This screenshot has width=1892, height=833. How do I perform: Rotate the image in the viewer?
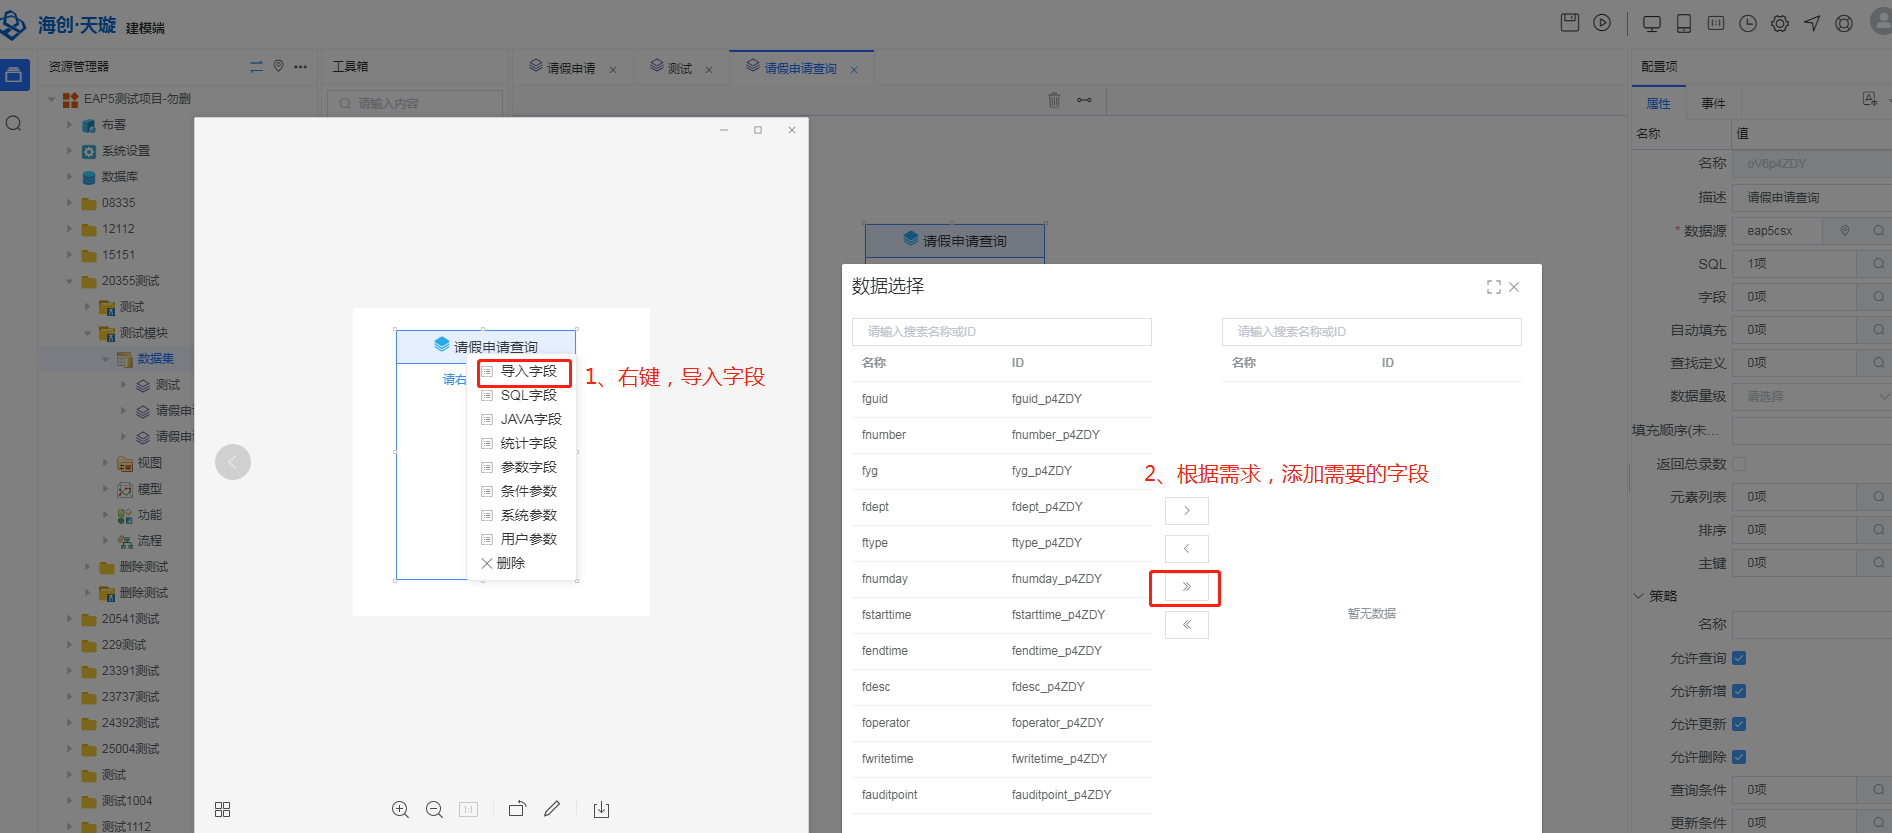[x=517, y=809]
